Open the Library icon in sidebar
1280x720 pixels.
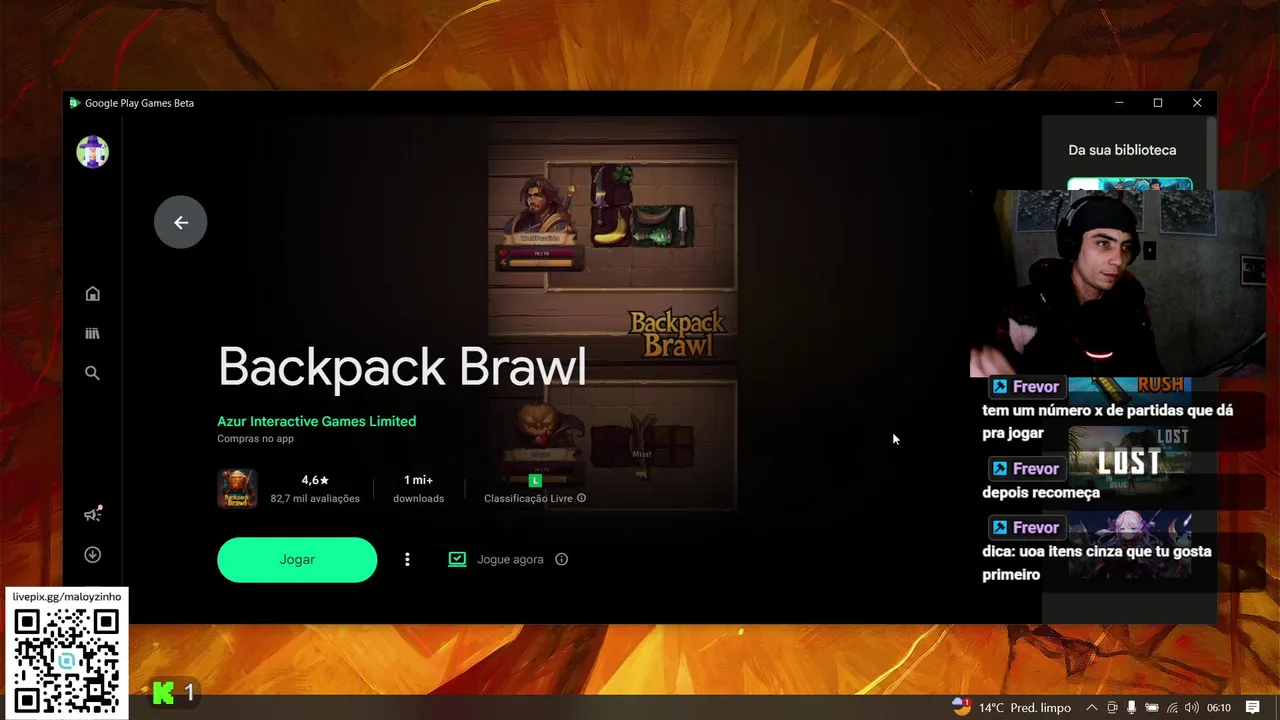pos(93,333)
